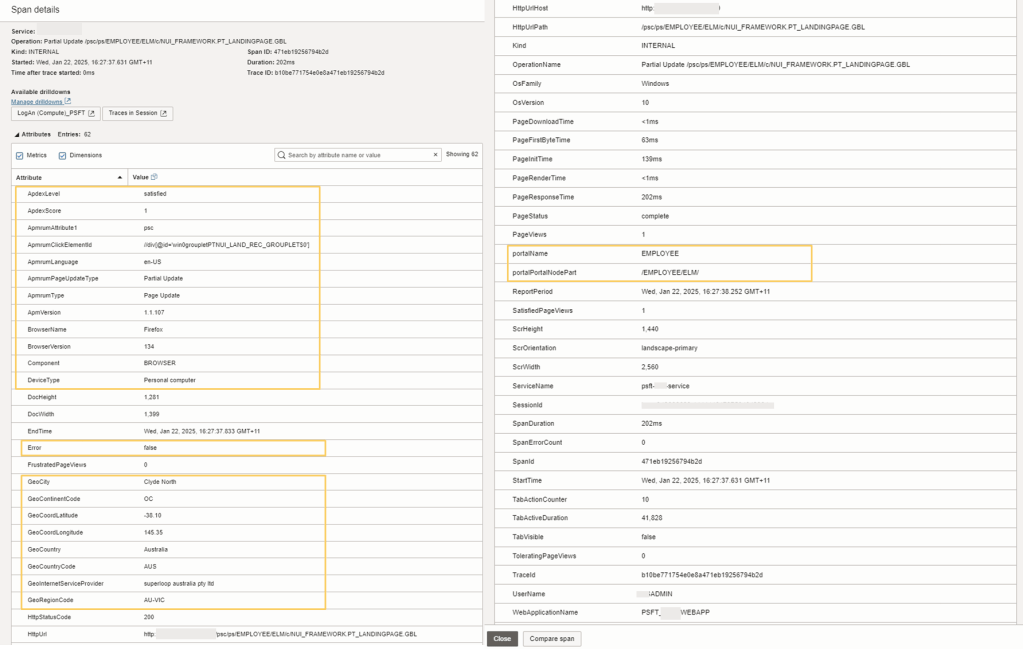1023x649 pixels.
Task: Click the attribute search input field
Action: click(x=358, y=155)
